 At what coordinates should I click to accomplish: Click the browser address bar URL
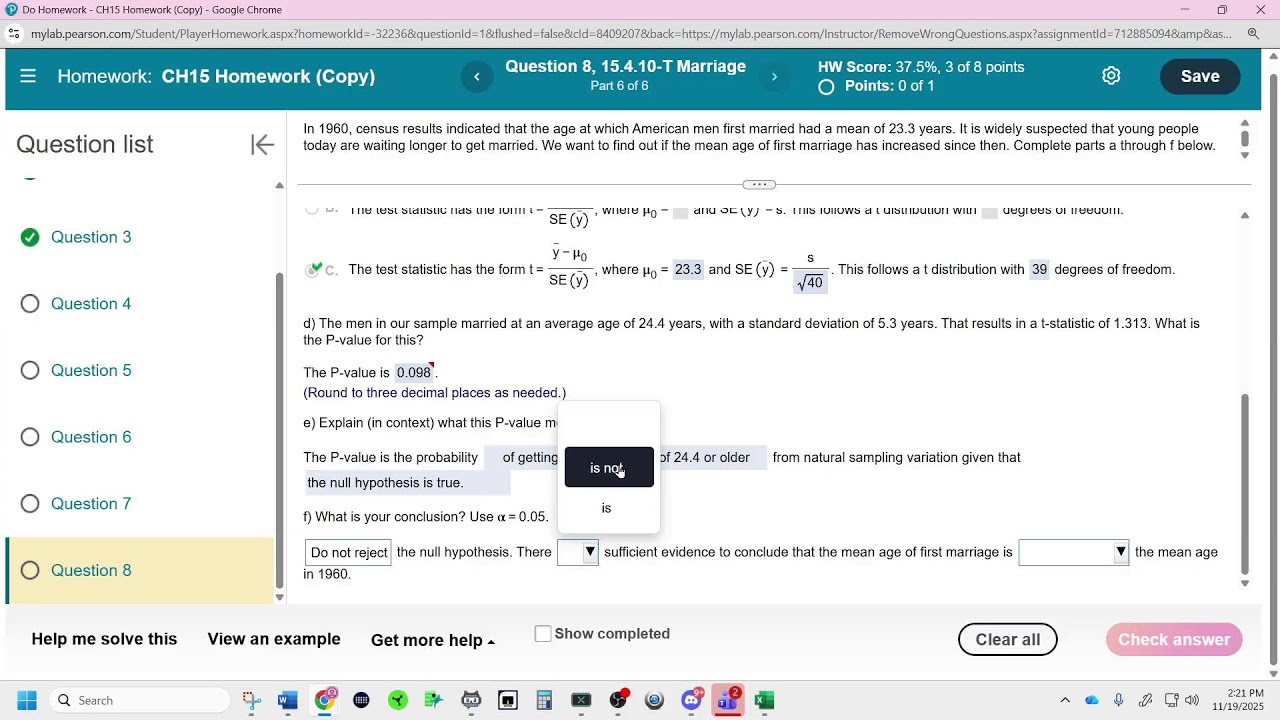click(630, 34)
